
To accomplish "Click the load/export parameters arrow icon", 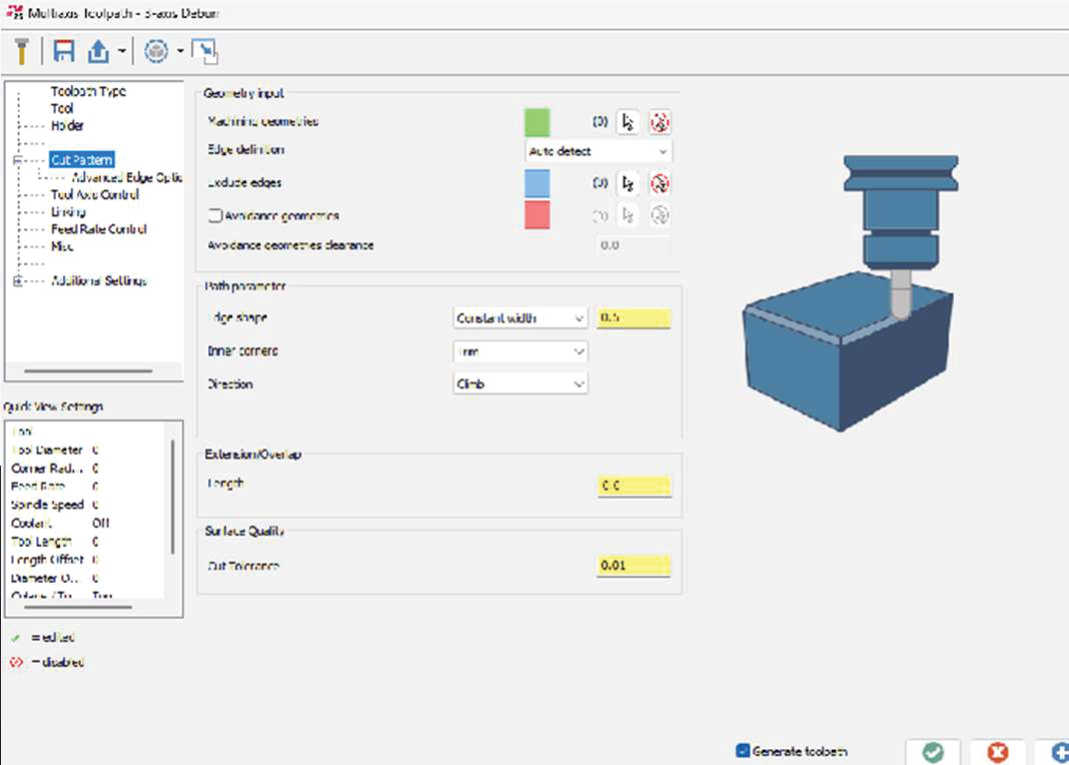I will (98, 51).
